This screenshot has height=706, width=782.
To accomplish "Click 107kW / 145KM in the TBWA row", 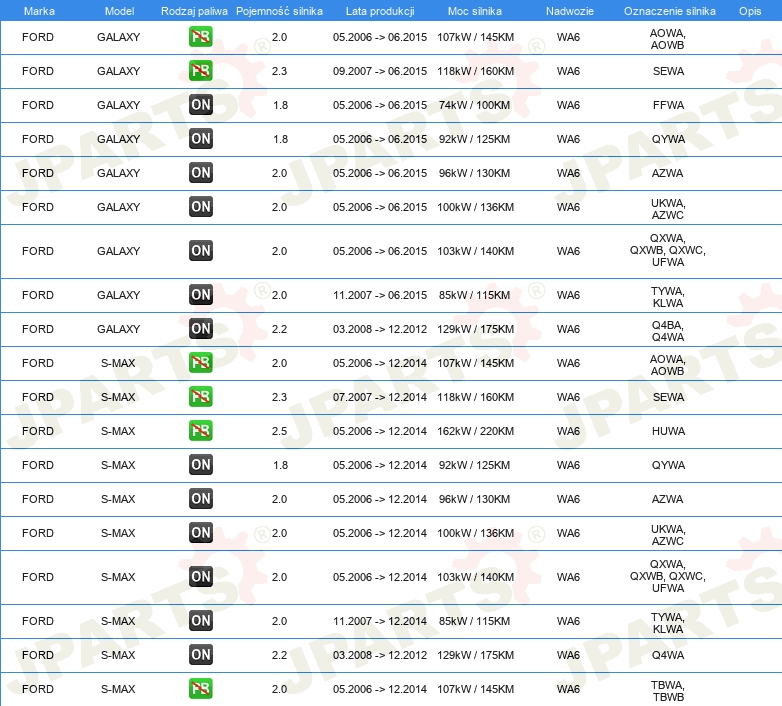I will click(475, 689).
